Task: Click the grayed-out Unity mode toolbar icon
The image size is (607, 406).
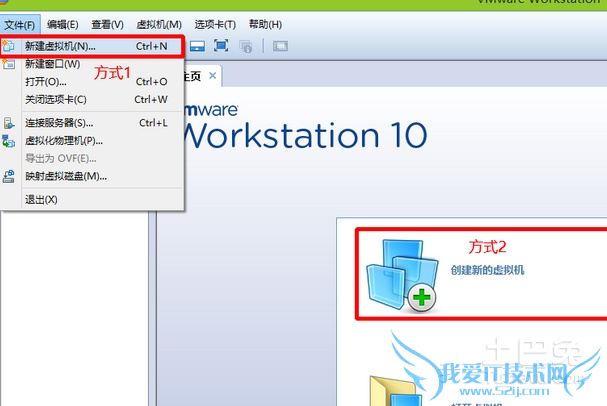Action: tap(245, 46)
